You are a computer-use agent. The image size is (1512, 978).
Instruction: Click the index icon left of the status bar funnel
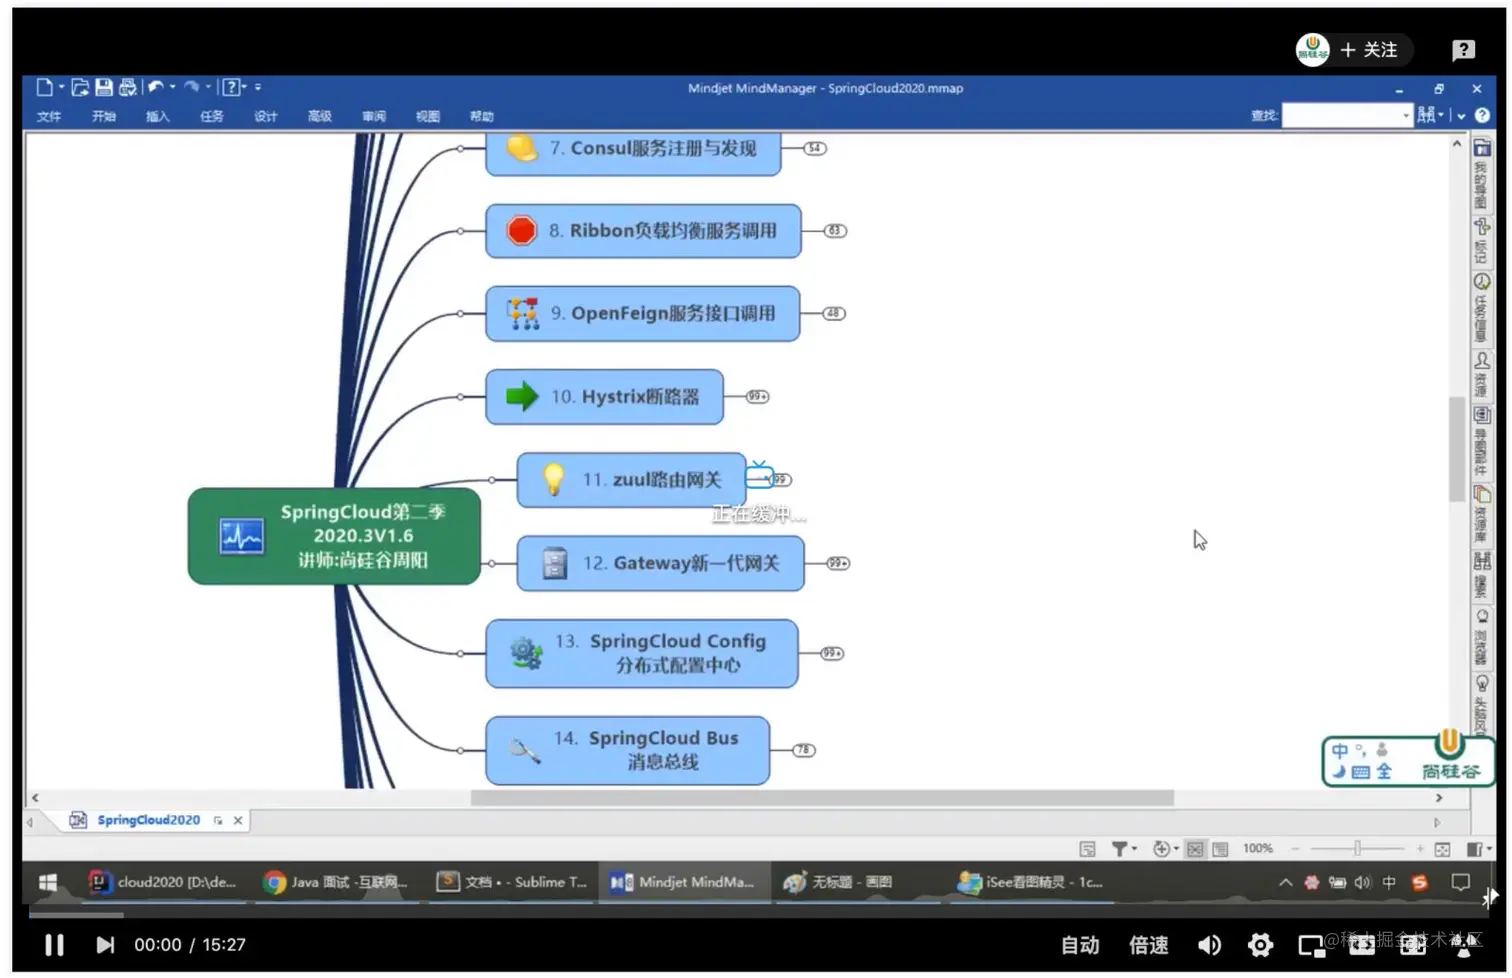[x=1087, y=849]
